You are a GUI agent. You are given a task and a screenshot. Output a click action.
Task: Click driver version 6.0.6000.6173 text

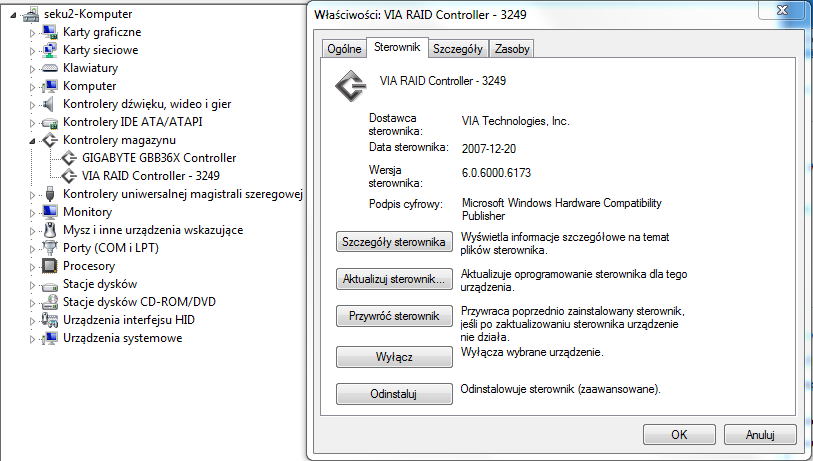point(496,173)
